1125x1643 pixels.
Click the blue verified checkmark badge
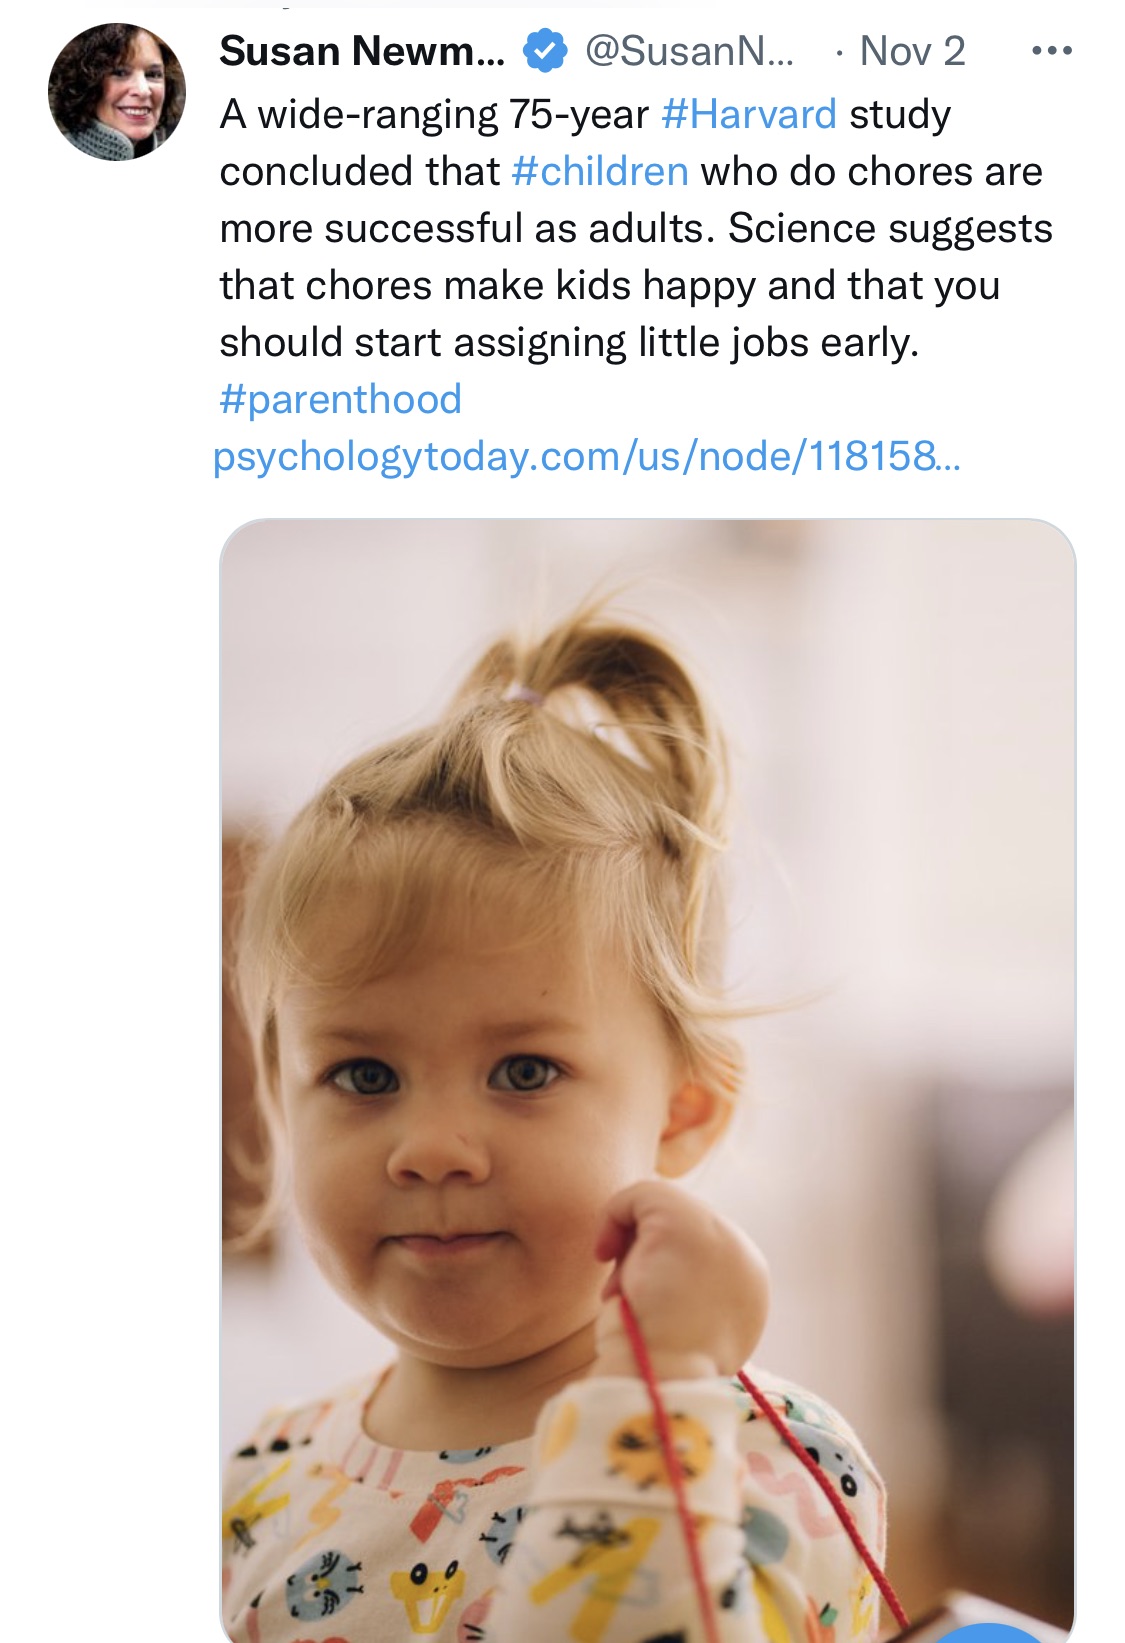tap(545, 52)
